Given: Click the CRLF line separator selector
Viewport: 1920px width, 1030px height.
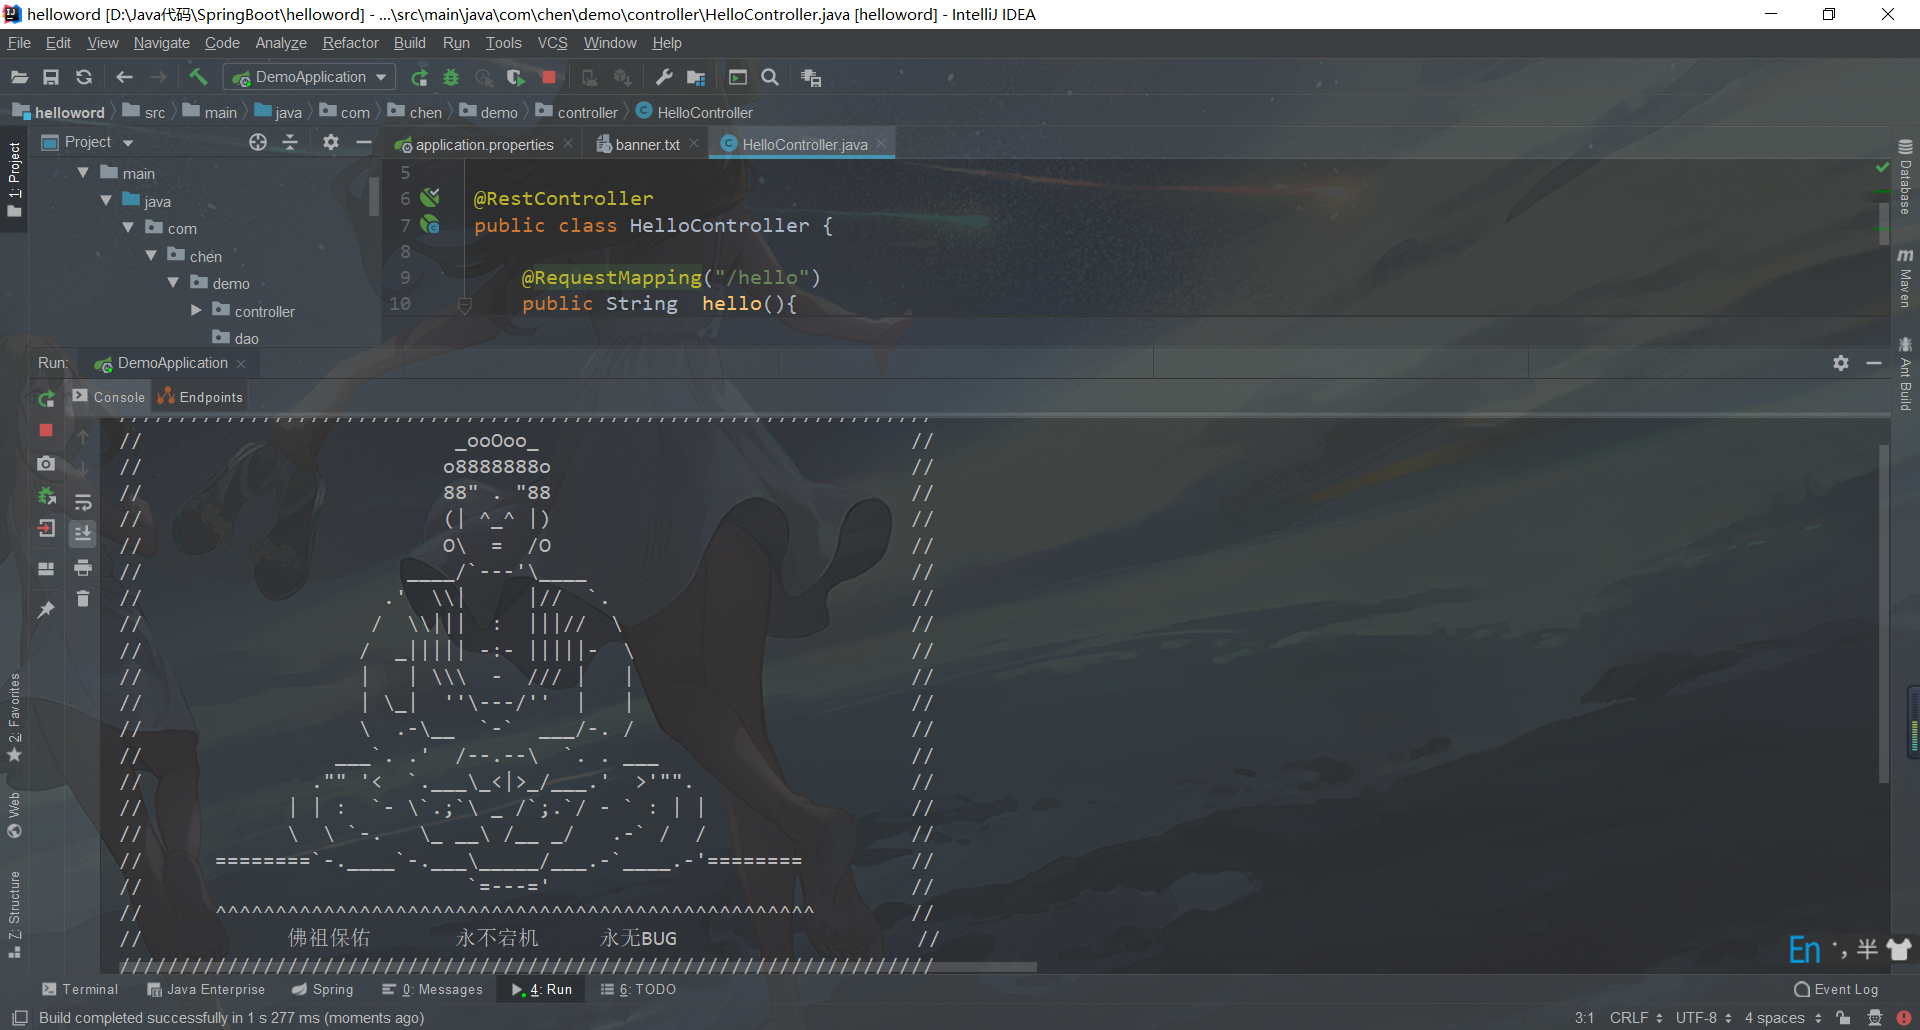Looking at the screenshot, I should pos(1636,1018).
